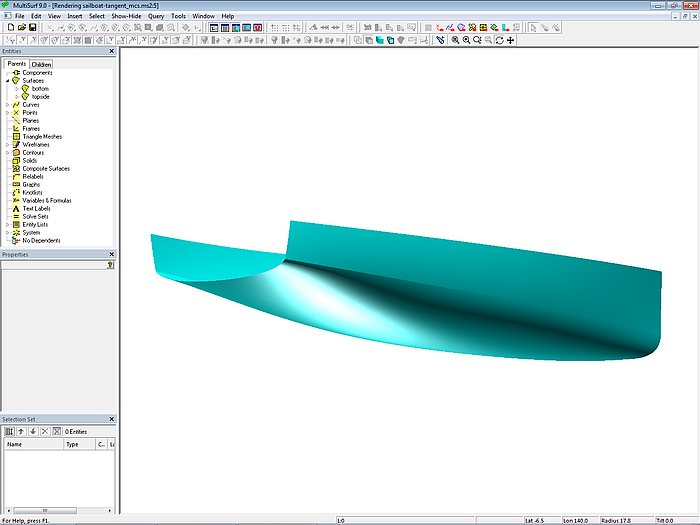Select Composite Surfaces in entity tree
This screenshot has width=700, height=525.
coord(46,169)
